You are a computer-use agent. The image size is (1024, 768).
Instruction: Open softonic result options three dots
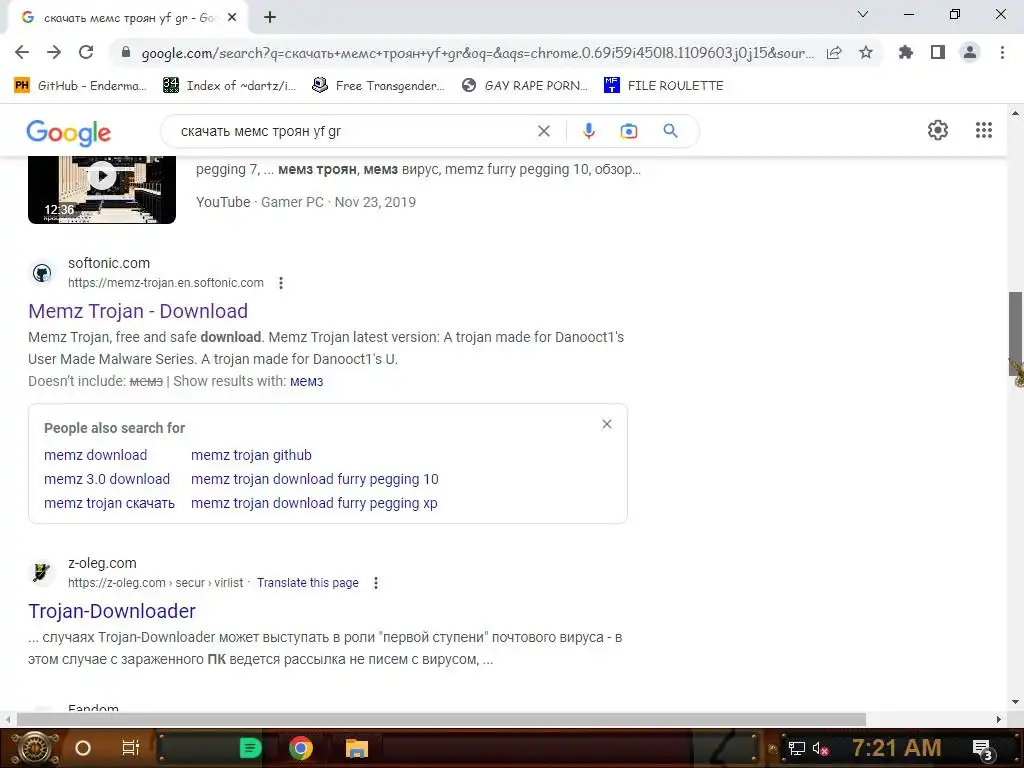click(281, 283)
